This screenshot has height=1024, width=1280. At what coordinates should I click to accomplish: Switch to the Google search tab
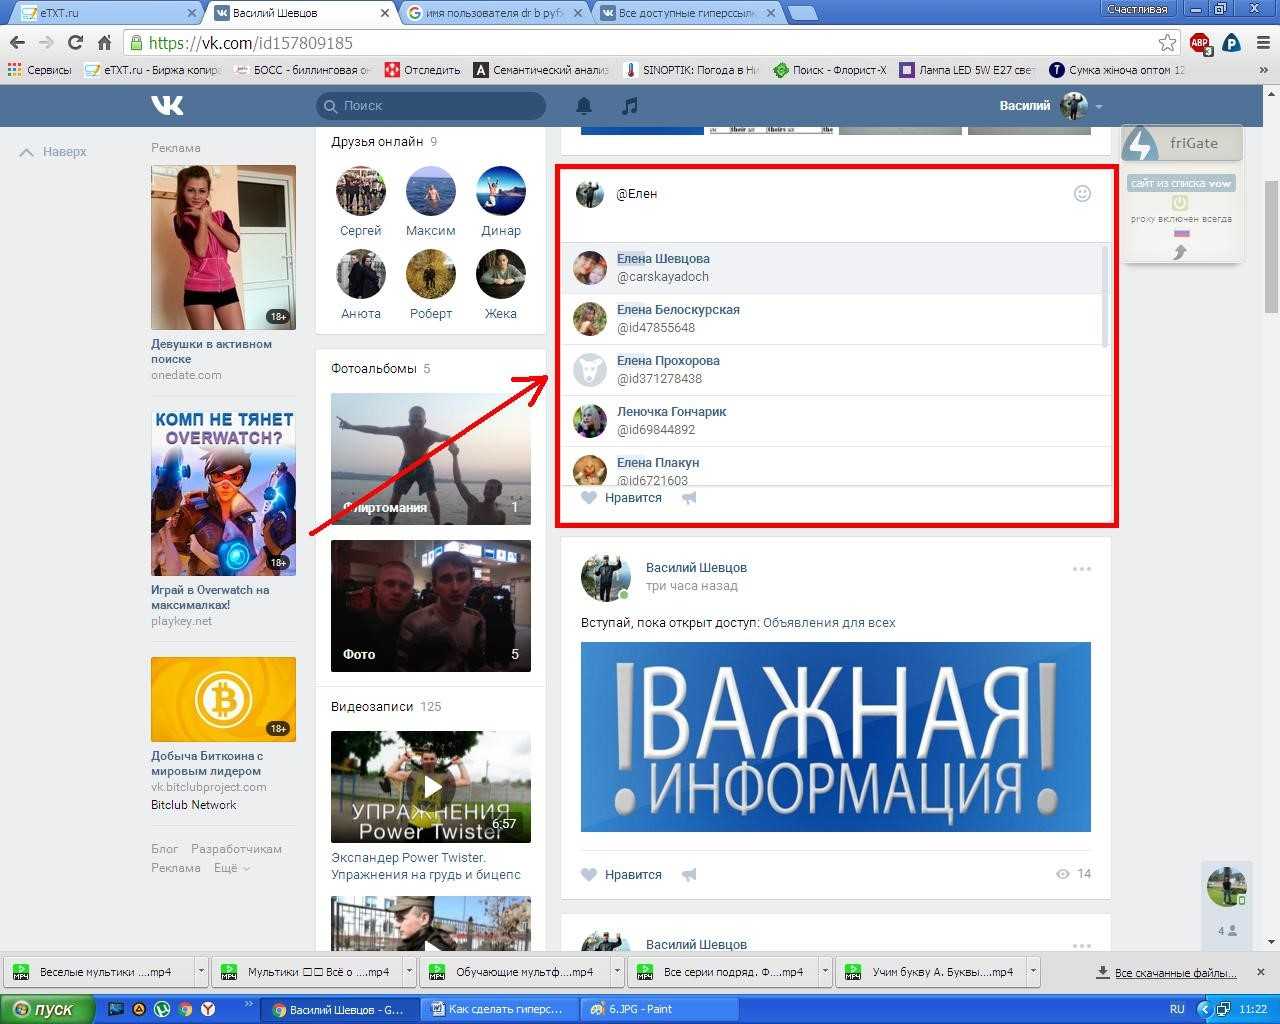[491, 13]
